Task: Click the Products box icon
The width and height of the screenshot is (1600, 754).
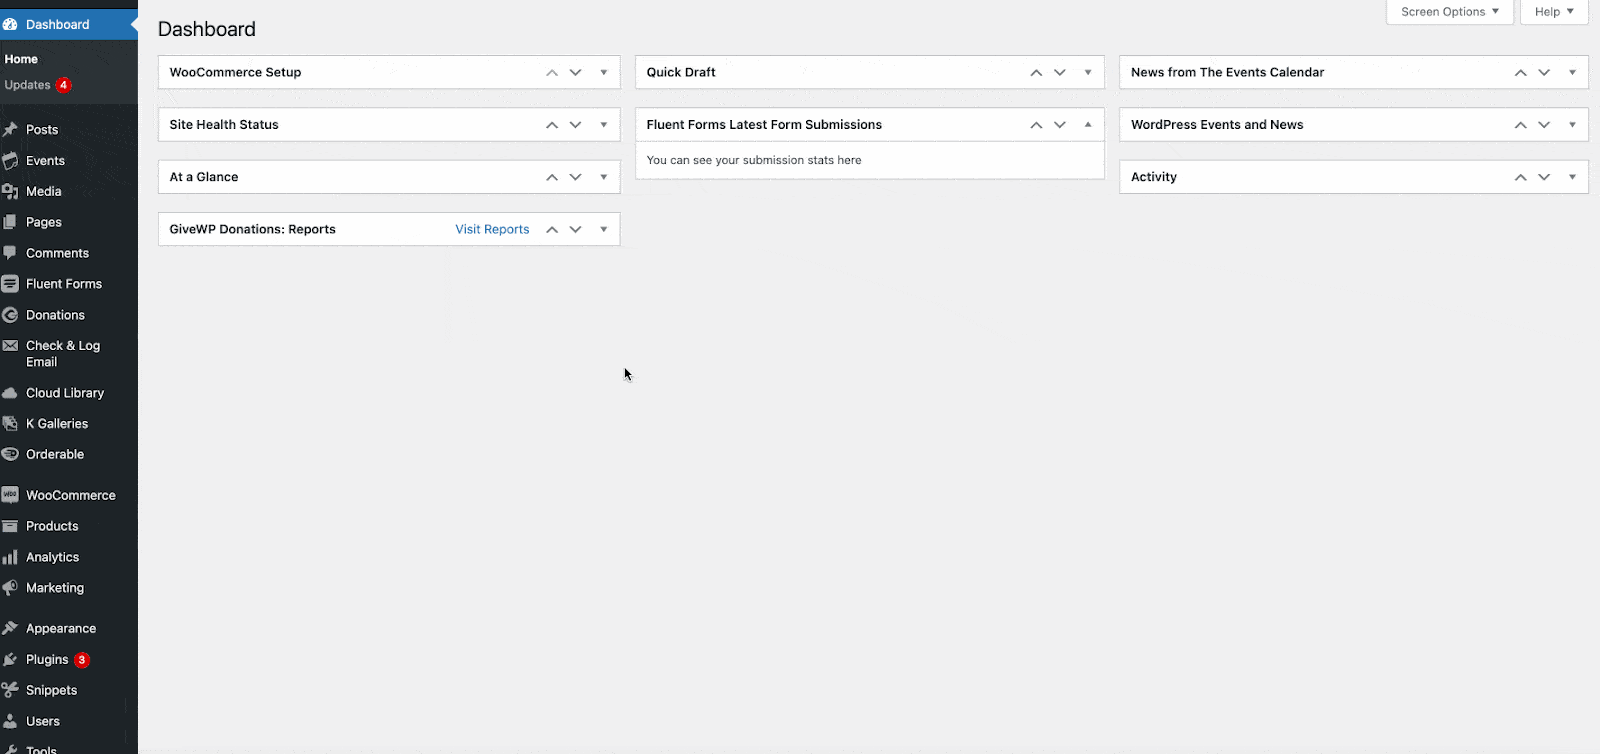Action: pyautogui.click(x=10, y=526)
